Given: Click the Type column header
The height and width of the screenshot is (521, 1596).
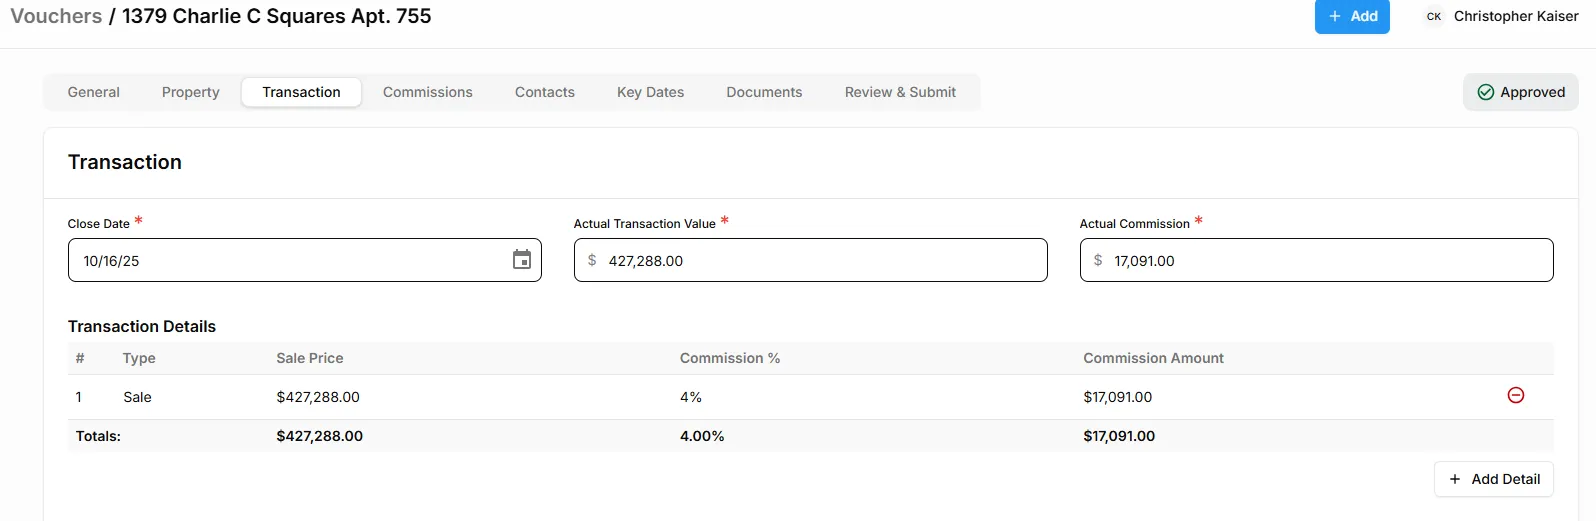Looking at the screenshot, I should coord(139,358).
